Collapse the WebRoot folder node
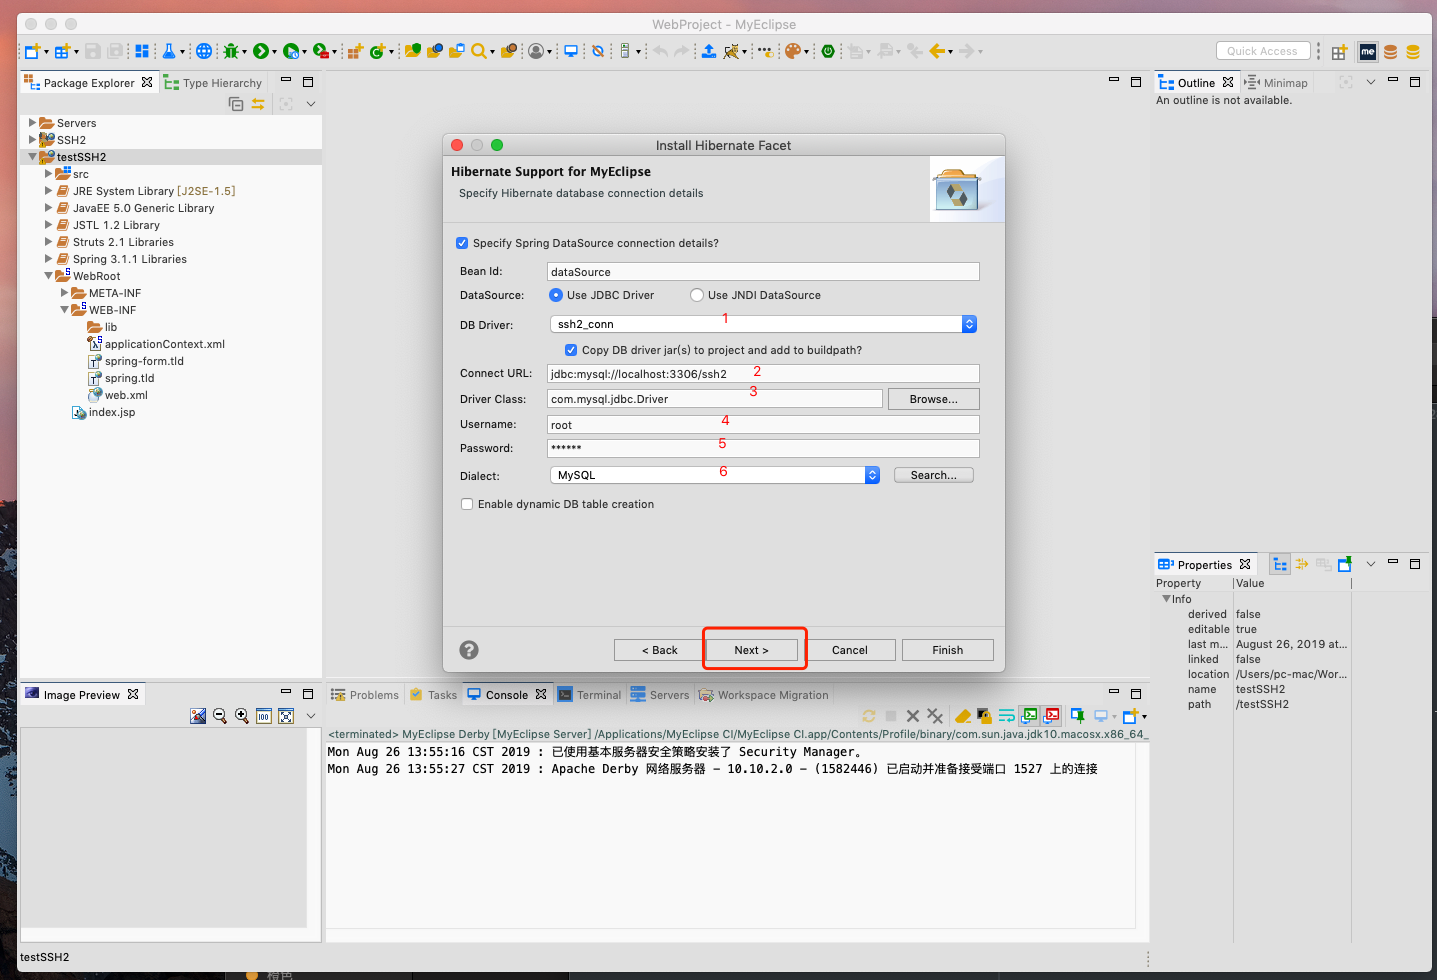Screen dimensions: 1437x980 (48, 276)
